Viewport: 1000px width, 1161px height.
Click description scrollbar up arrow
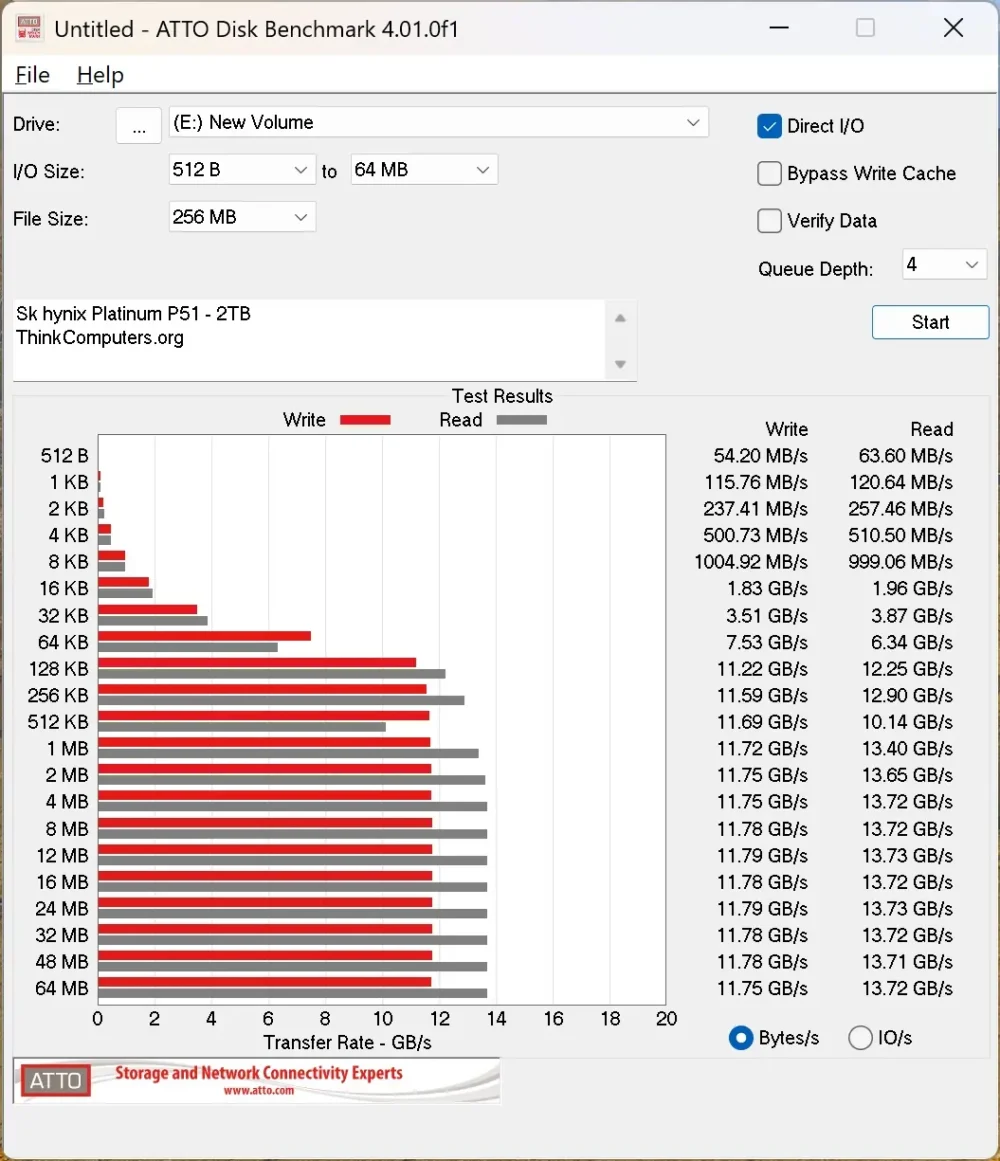pyautogui.click(x=620, y=318)
